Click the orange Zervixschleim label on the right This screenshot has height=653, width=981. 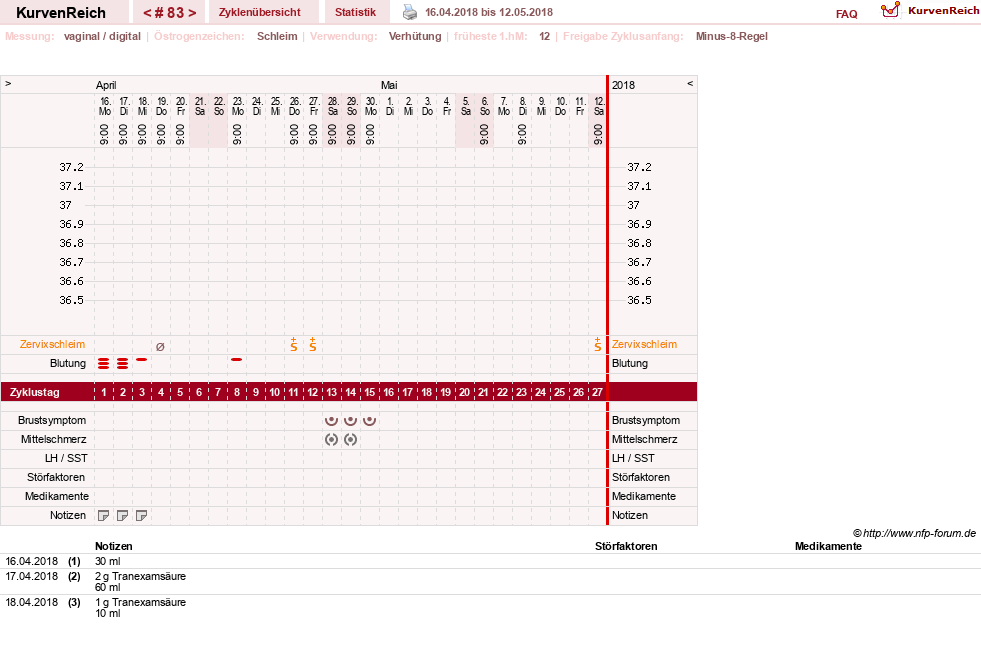tap(644, 344)
